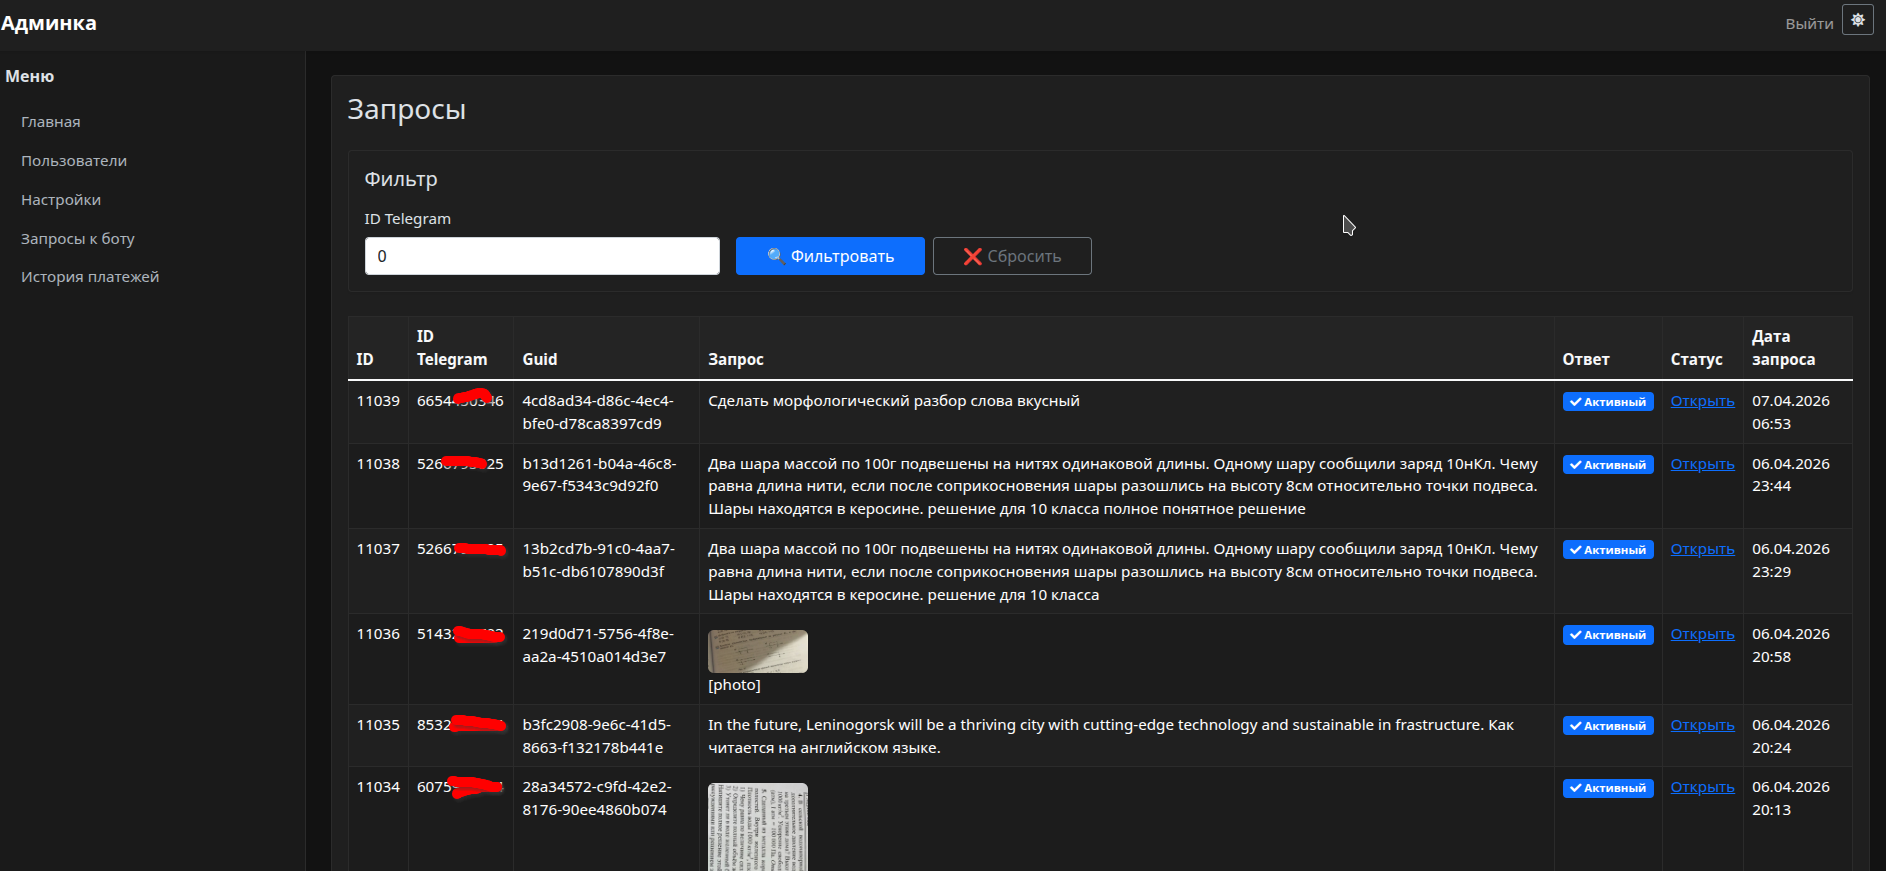Click Открыть link for request 11035
1886x871 pixels.
click(1702, 725)
